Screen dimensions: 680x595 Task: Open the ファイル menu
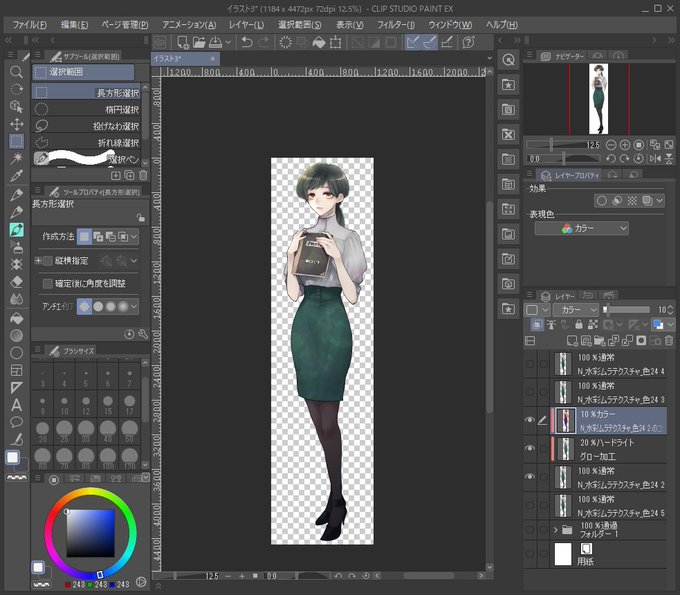click(29, 25)
